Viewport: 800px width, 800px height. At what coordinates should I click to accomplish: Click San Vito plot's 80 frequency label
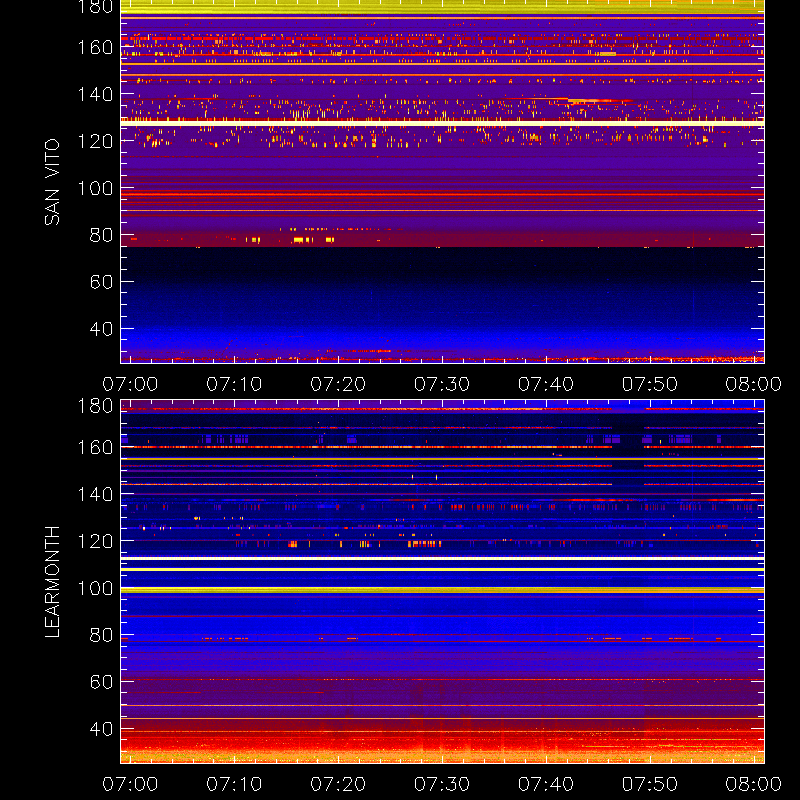(x=101, y=235)
